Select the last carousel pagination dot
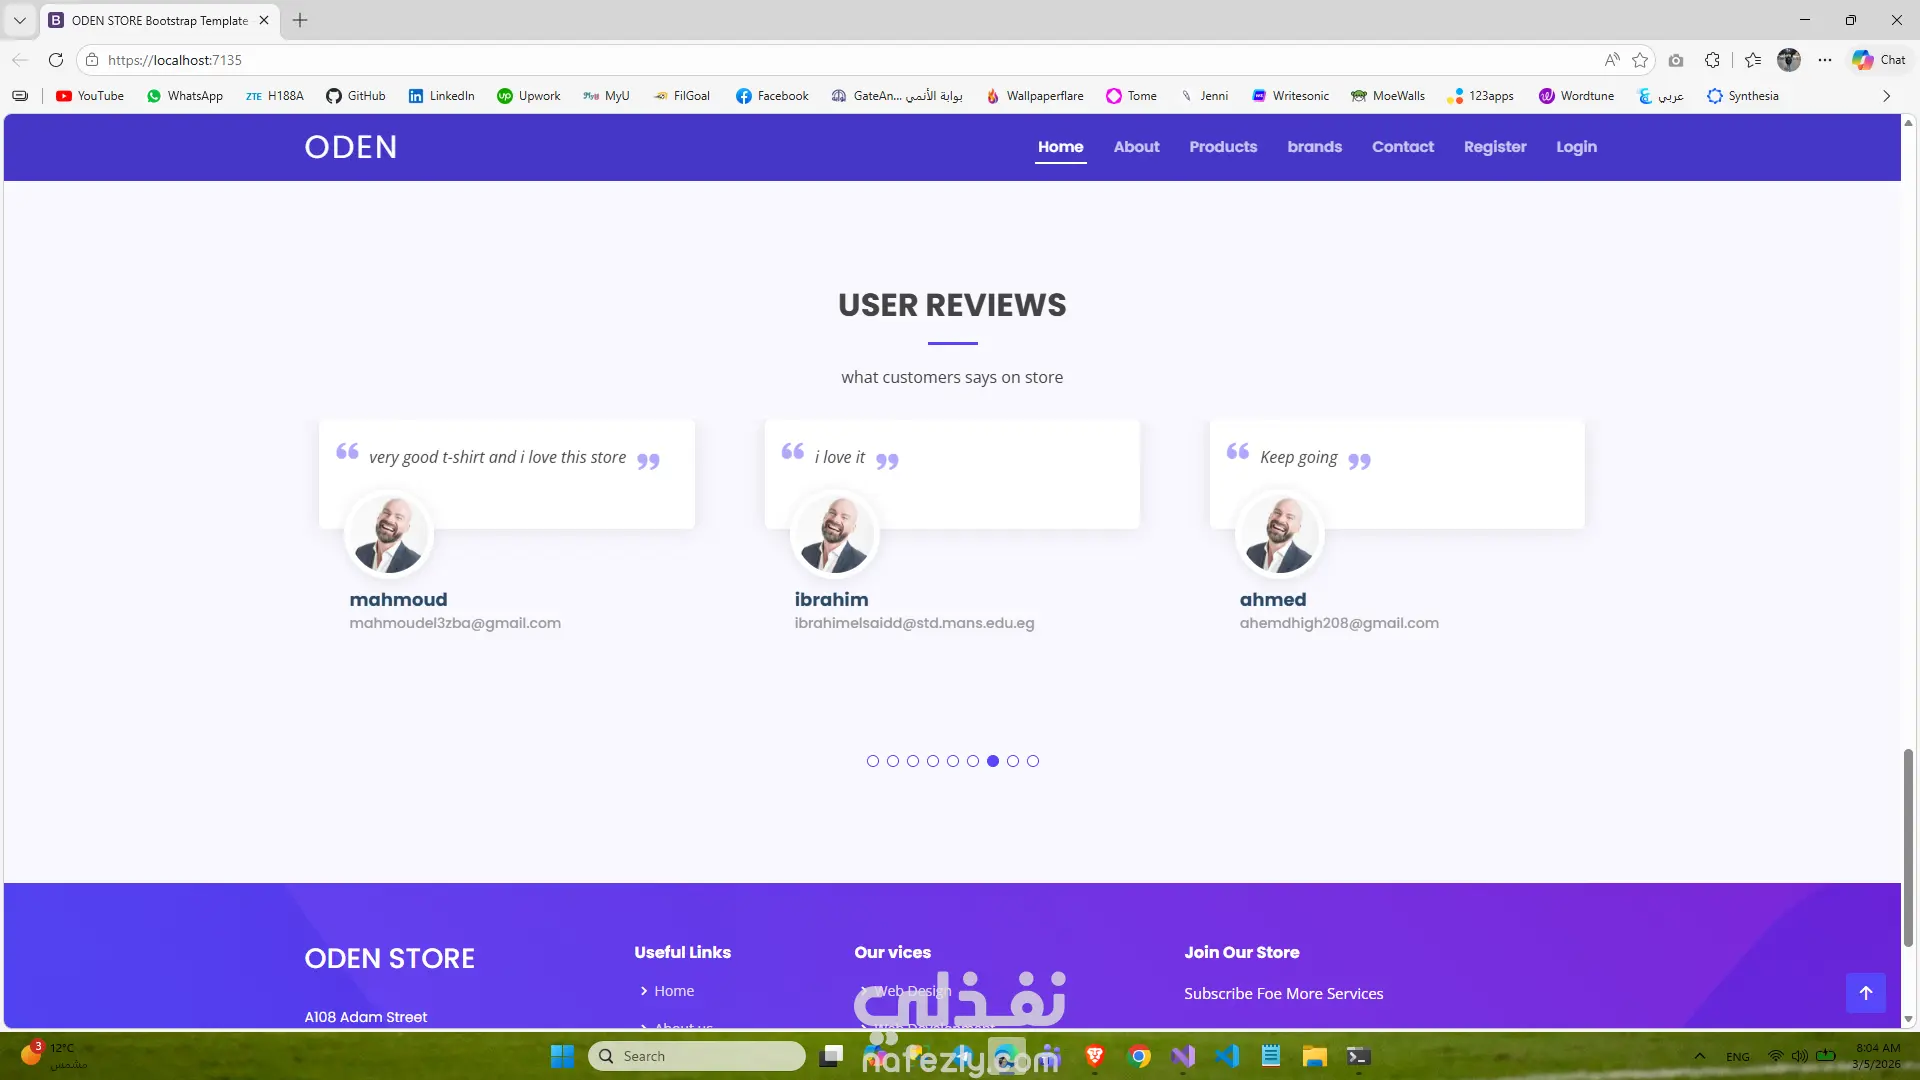 pyautogui.click(x=1033, y=761)
